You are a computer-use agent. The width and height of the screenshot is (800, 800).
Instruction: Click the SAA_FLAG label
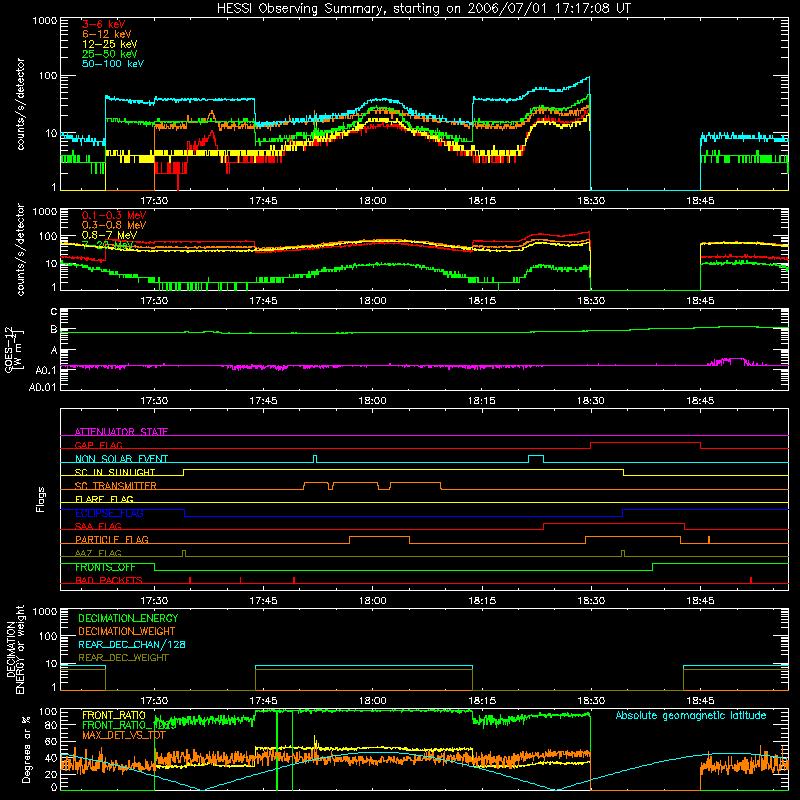tap(98, 527)
